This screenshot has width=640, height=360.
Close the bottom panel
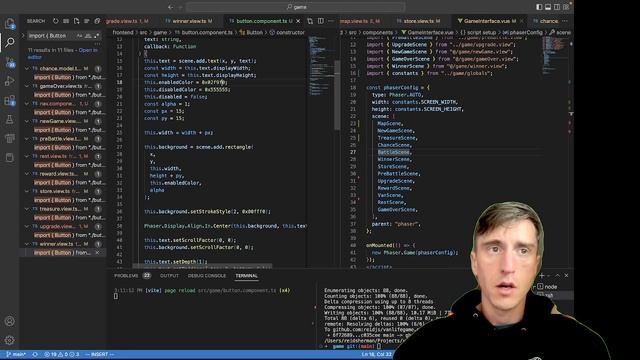point(566,276)
